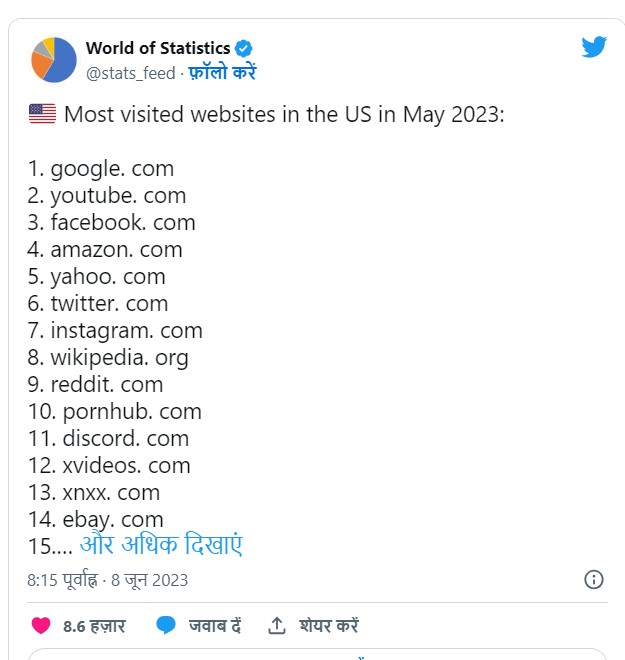The height and width of the screenshot is (660, 625).
Task: Click World of Statistics account name
Action: (158, 48)
